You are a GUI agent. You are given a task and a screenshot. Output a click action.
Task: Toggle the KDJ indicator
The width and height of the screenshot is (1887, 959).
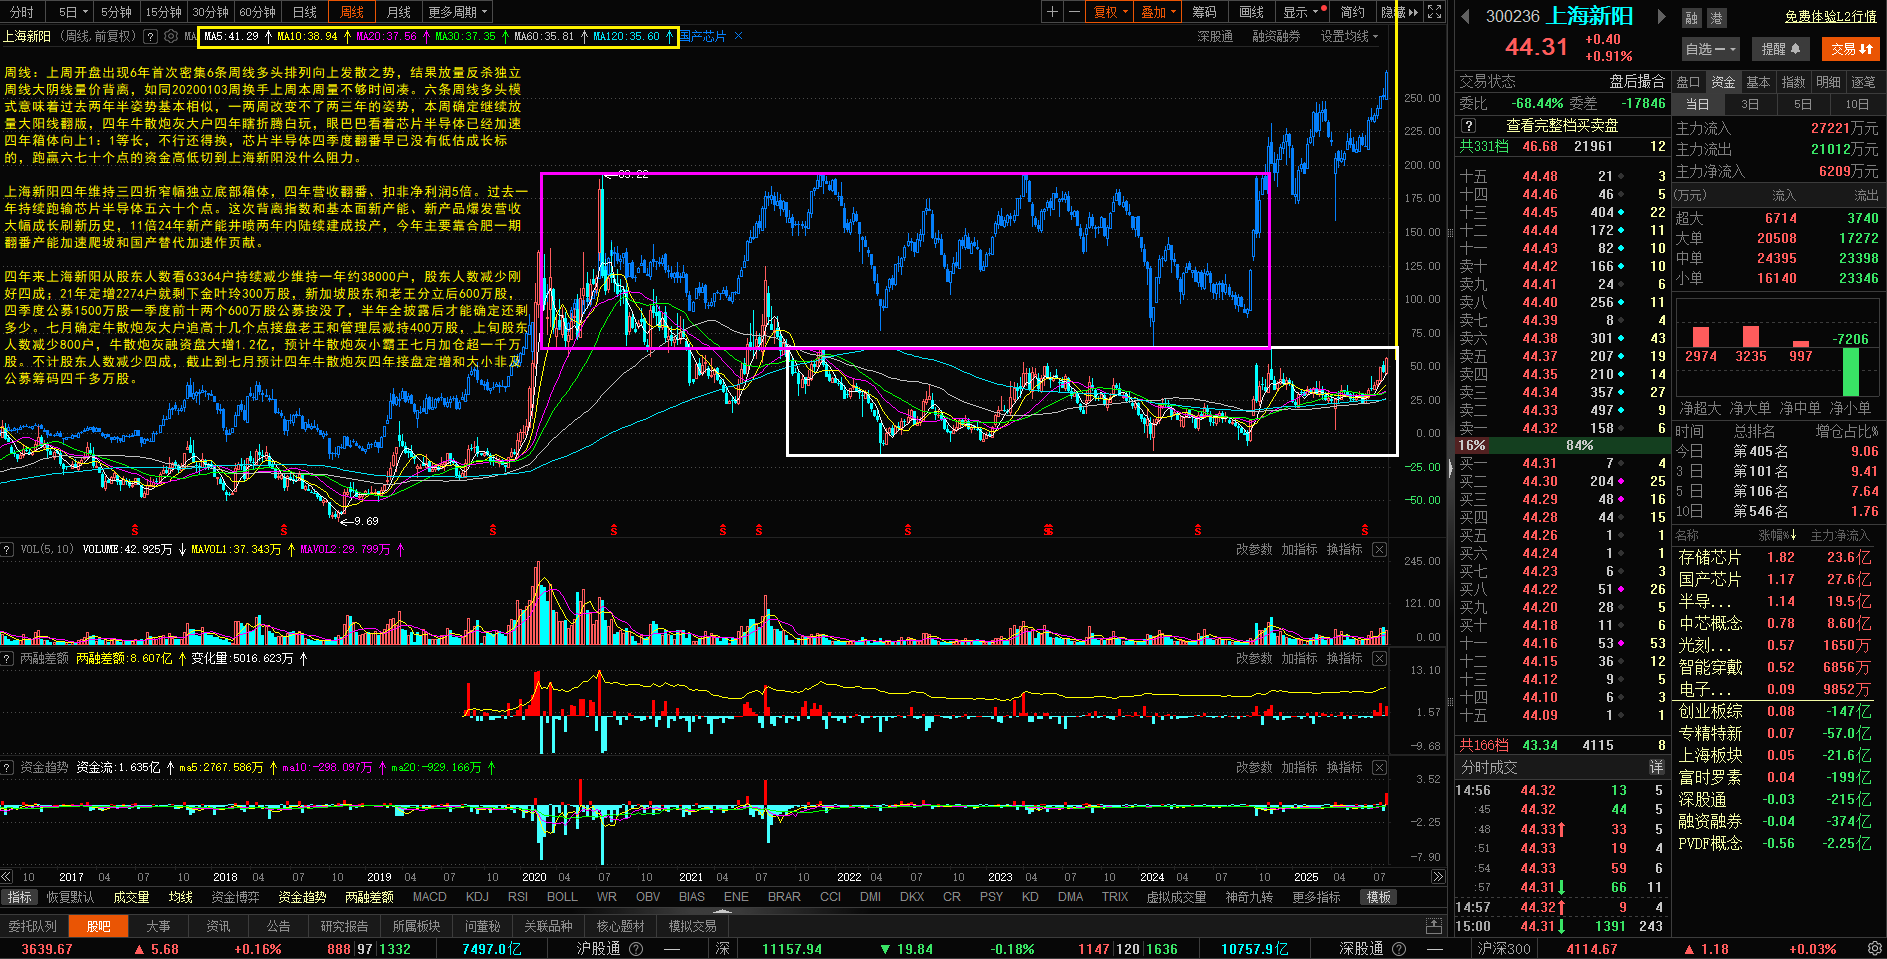point(477,897)
